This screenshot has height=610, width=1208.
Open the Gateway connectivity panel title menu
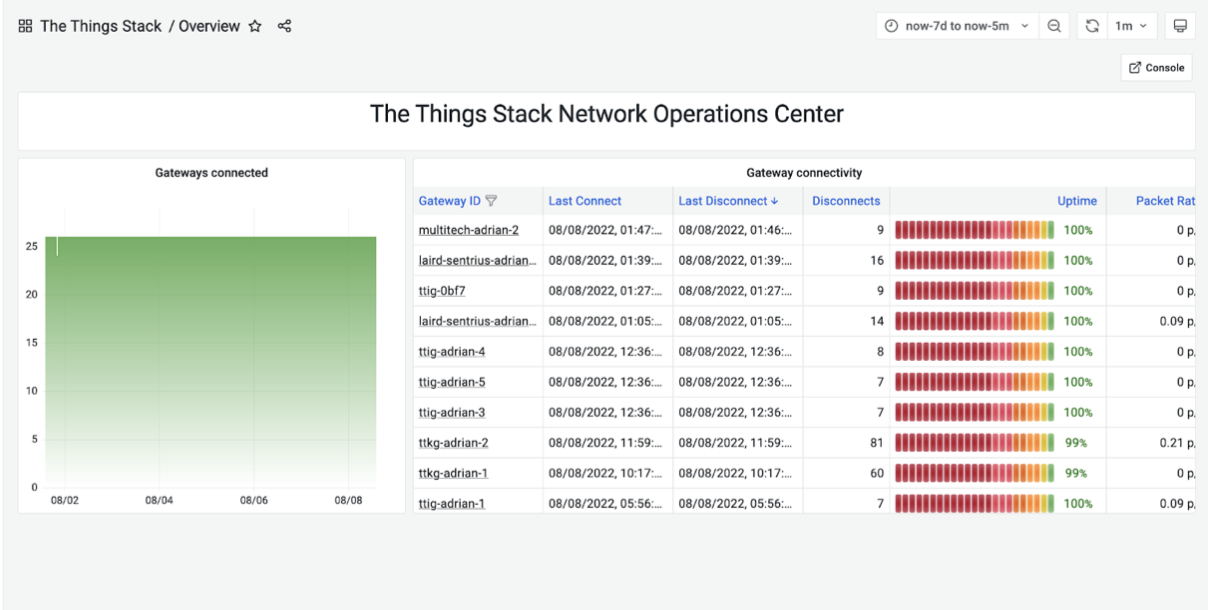coord(803,173)
